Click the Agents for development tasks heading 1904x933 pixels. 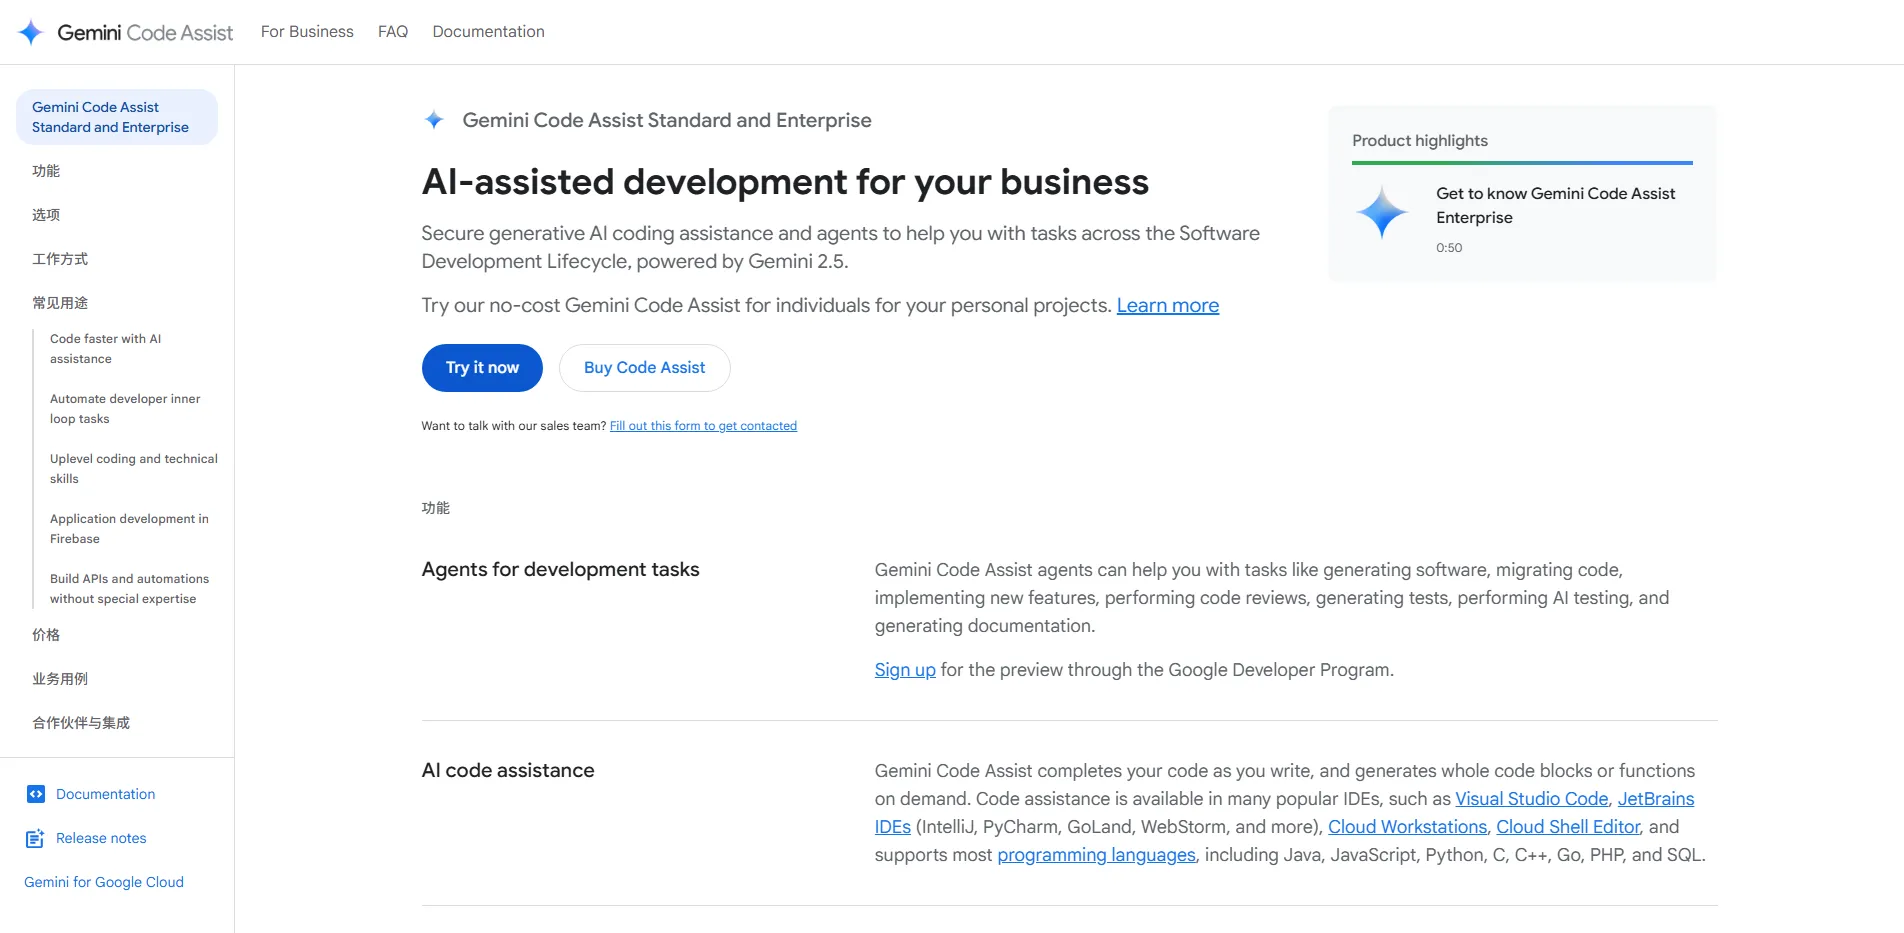point(560,569)
